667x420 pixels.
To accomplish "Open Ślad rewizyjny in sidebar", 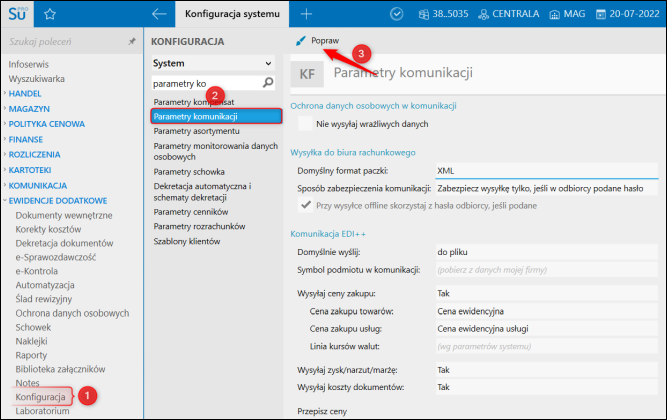I will (x=43, y=299).
